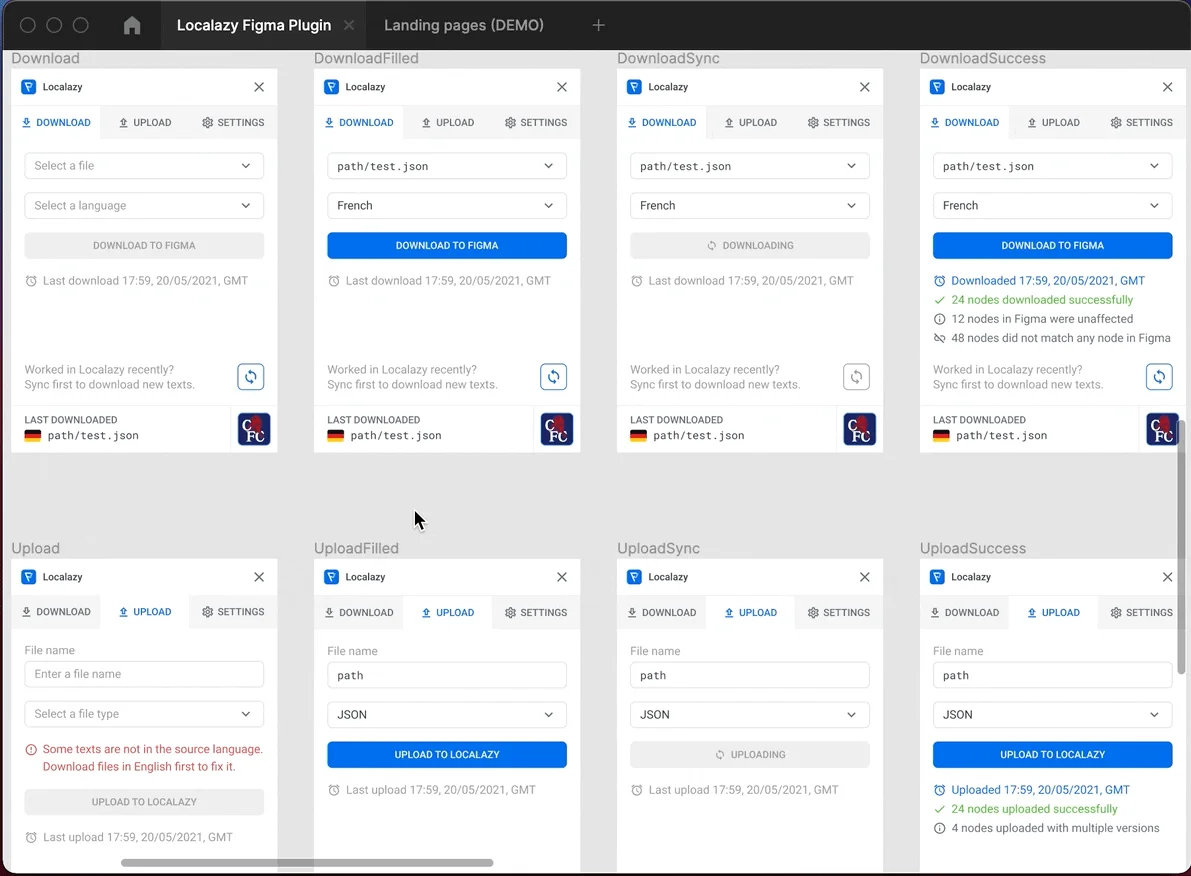This screenshot has width=1191, height=876.
Task: Click clock icon beside Downloaded 17:59 status
Action: click(940, 280)
